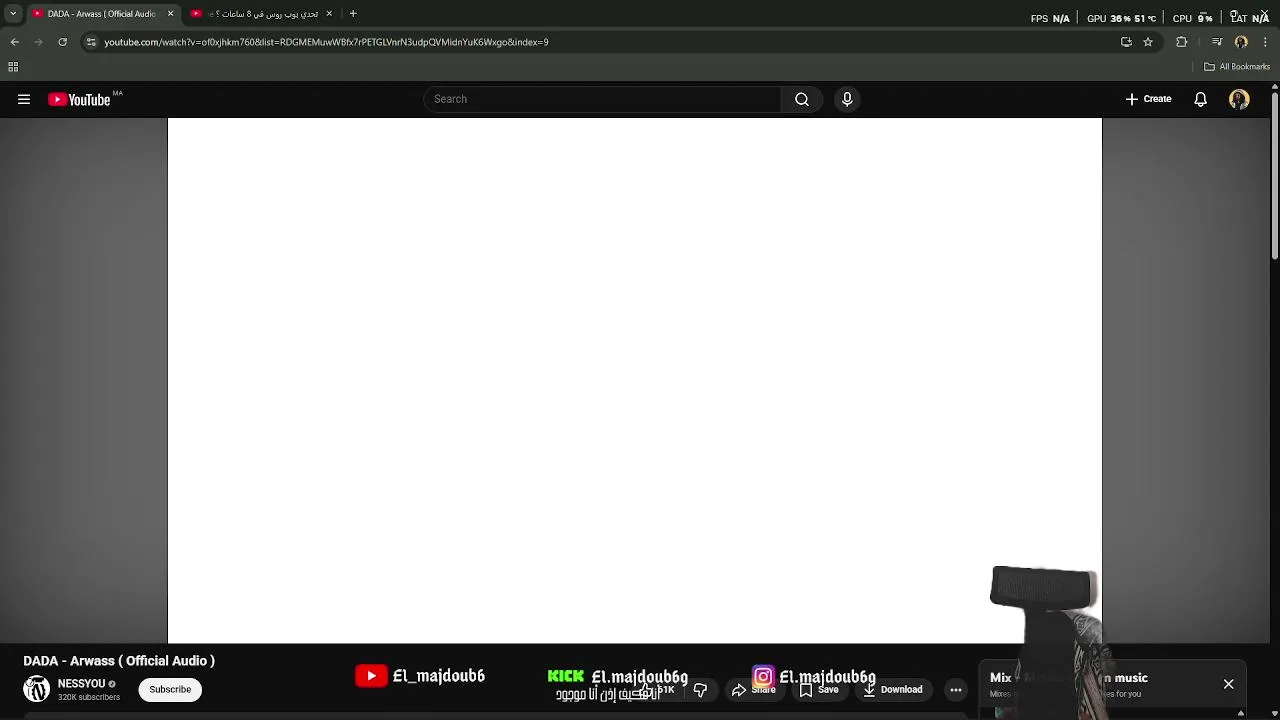
Task: Open the NESSYOU channel name link
Action: click(81, 684)
